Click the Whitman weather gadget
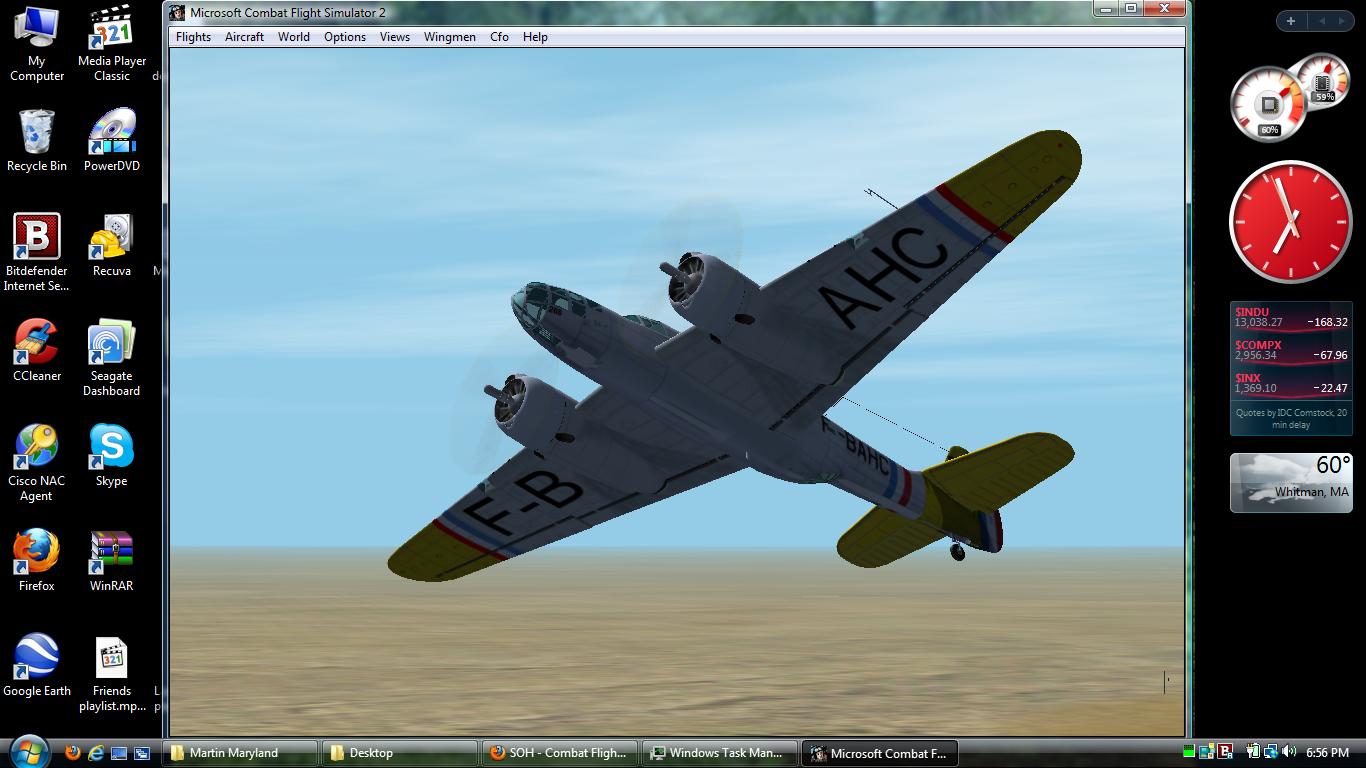 pos(1290,482)
